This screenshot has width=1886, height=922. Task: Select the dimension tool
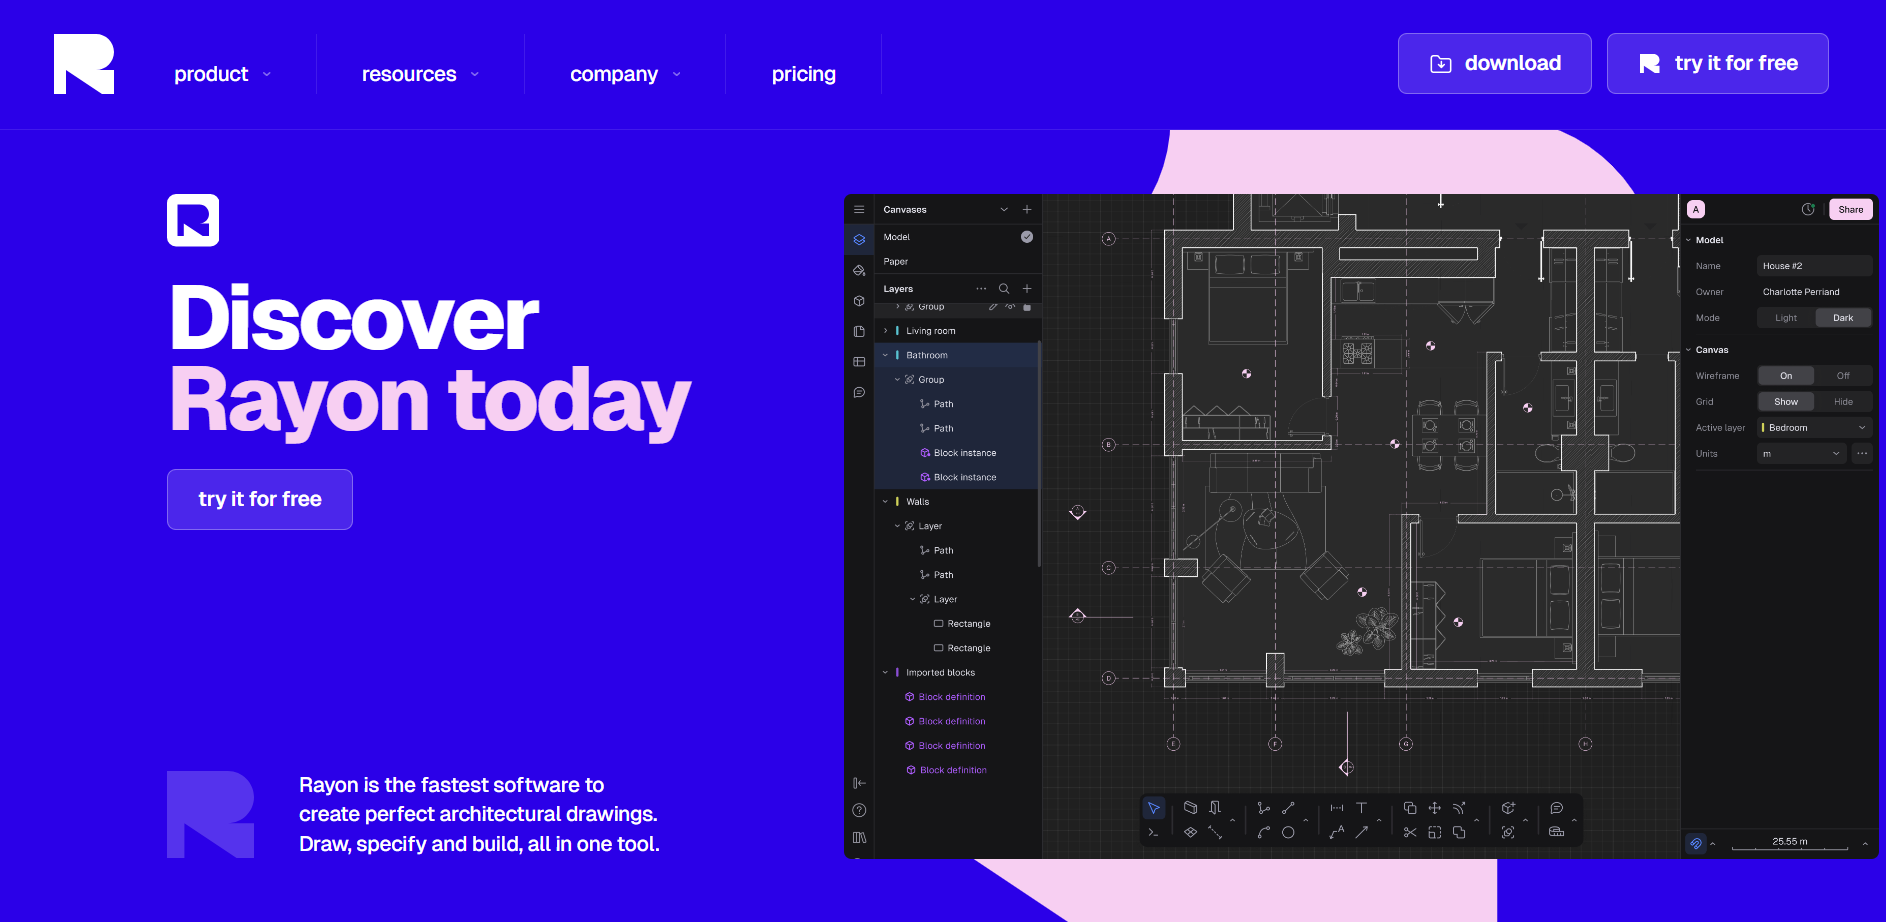pos(1337,808)
